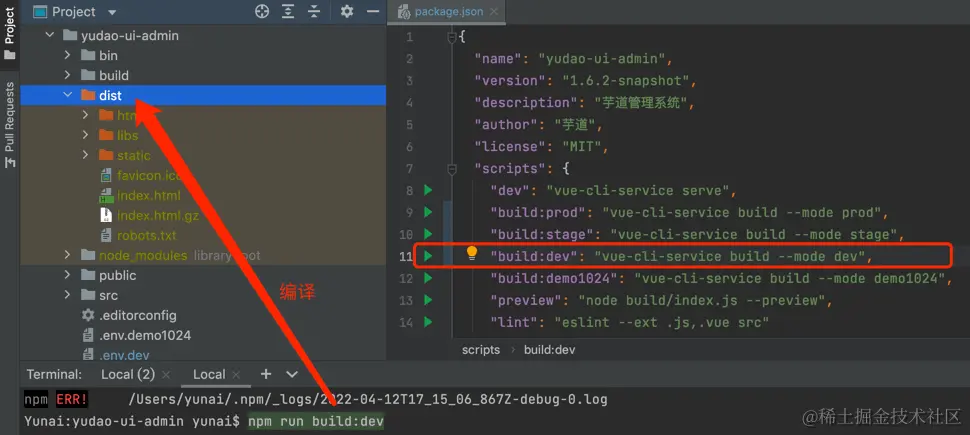Open Project panel settings gear

pyautogui.click(x=347, y=11)
